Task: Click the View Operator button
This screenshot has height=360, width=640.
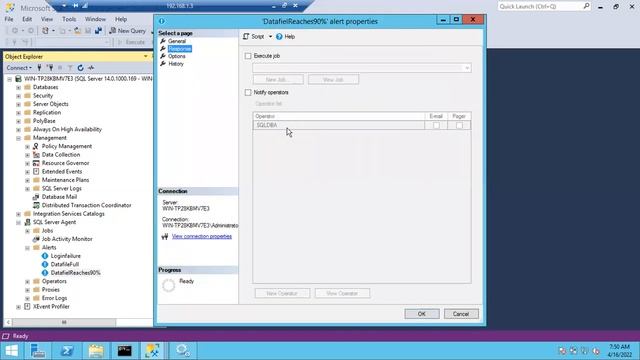Action: (x=342, y=293)
